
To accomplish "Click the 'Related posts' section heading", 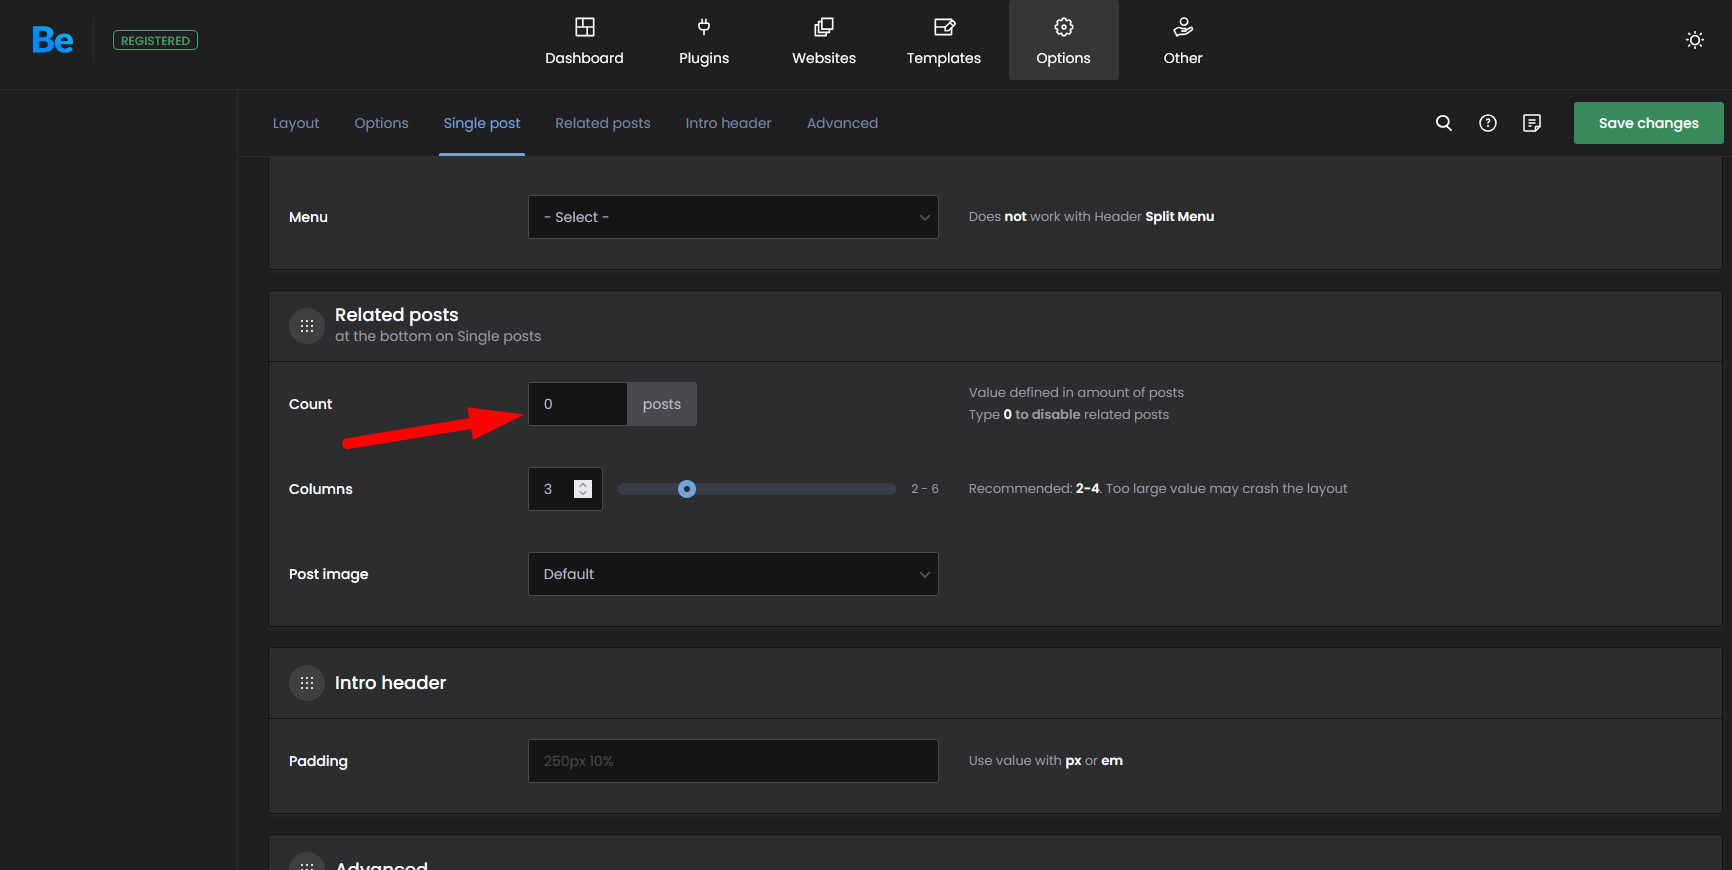I will click(397, 315).
